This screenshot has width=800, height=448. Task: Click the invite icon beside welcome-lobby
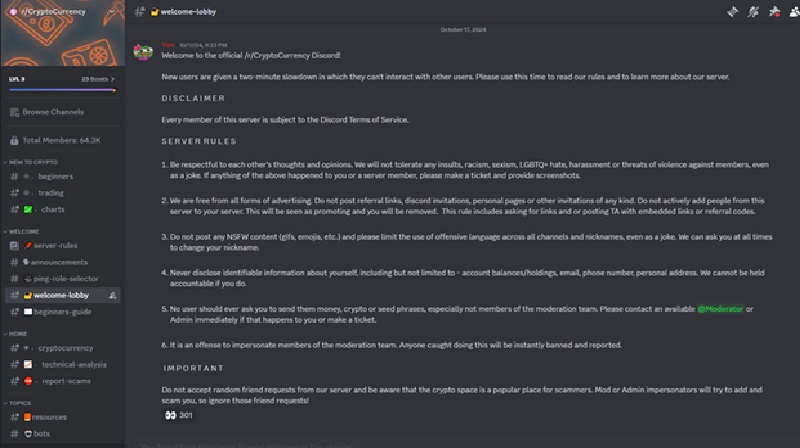(113, 296)
